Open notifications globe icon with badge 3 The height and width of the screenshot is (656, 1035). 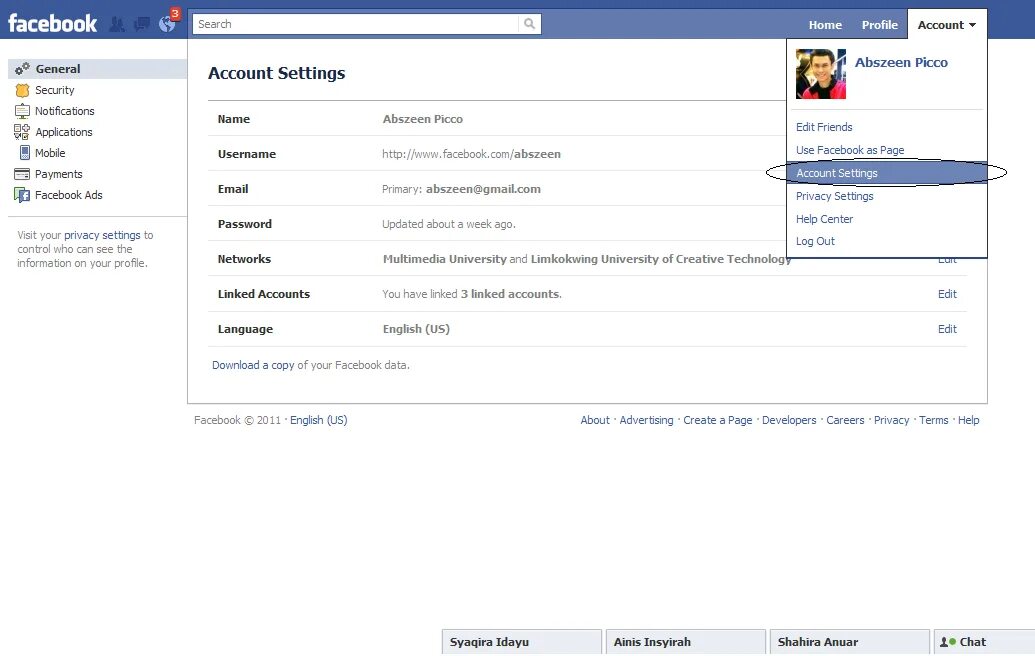pyautogui.click(x=168, y=24)
